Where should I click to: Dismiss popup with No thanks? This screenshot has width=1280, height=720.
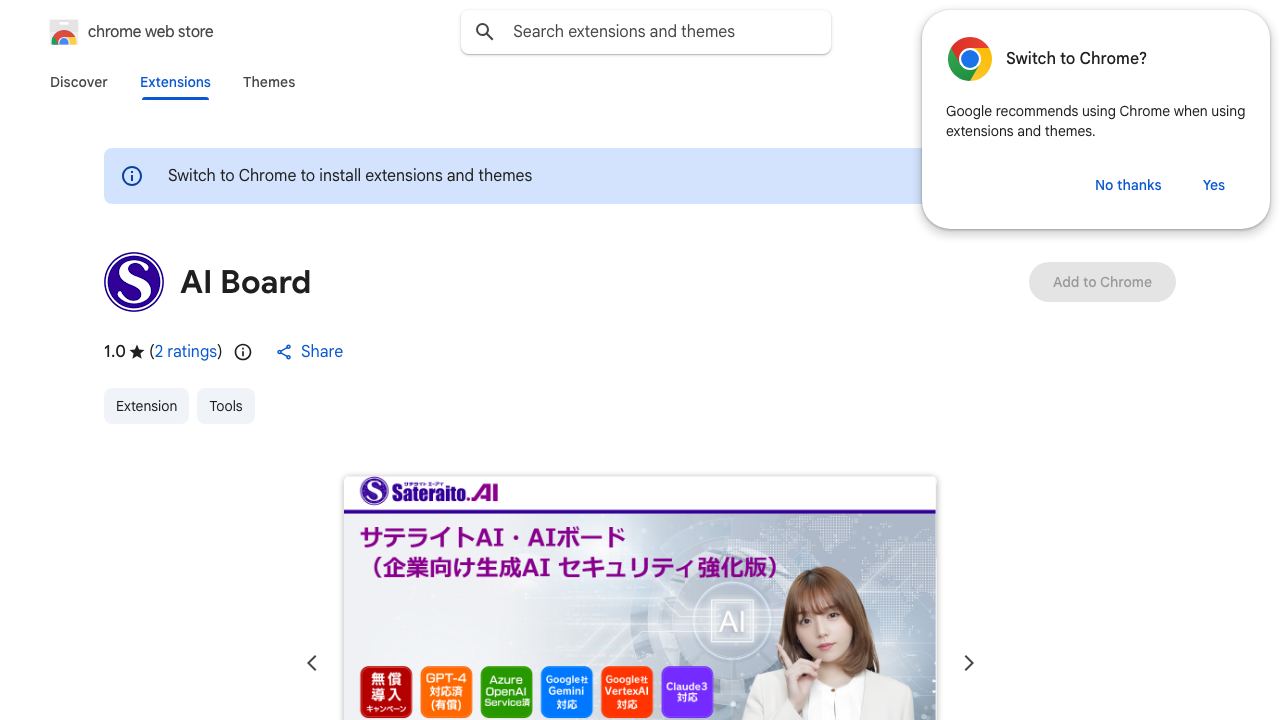click(x=1128, y=185)
